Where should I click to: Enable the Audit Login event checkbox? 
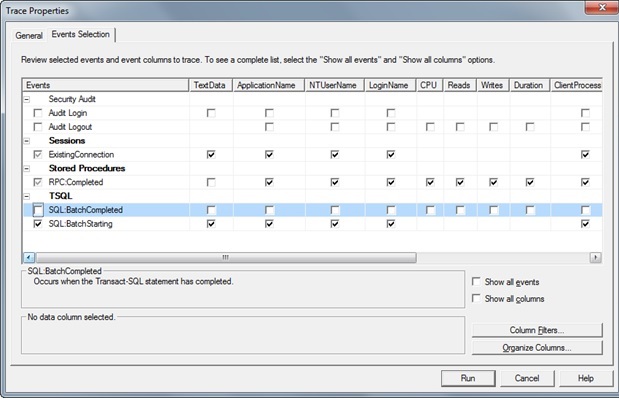[38, 113]
